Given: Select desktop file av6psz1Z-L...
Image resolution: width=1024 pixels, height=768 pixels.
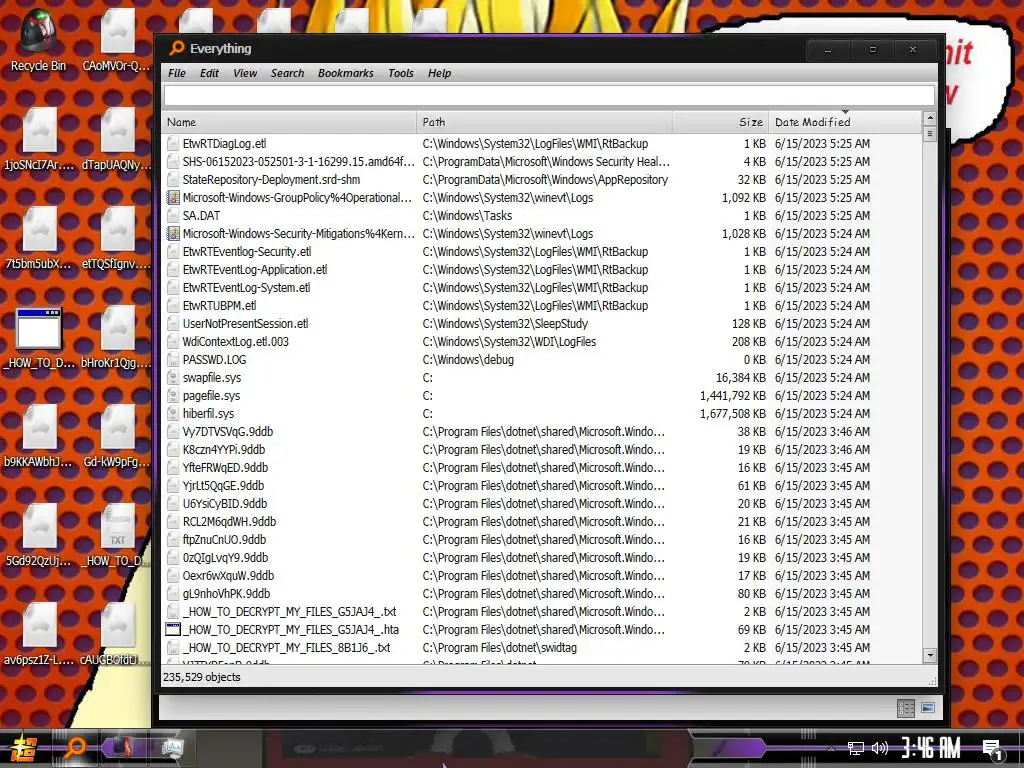Looking at the screenshot, I should [39, 635].
